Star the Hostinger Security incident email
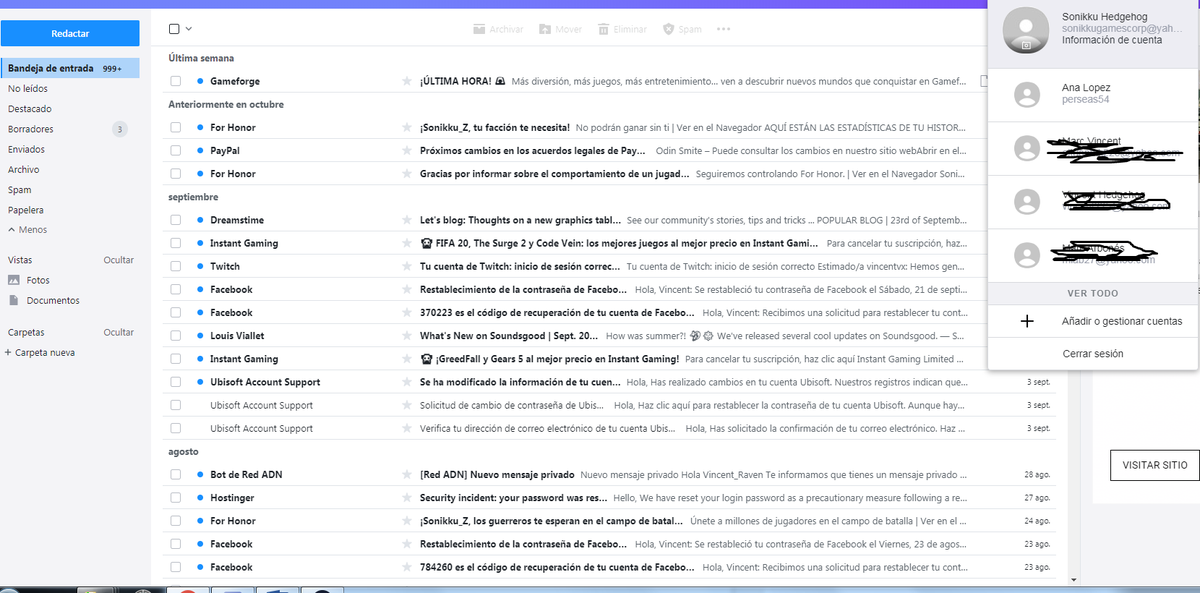This screenshot has height=593, width=1200. [x=406, y=498]
